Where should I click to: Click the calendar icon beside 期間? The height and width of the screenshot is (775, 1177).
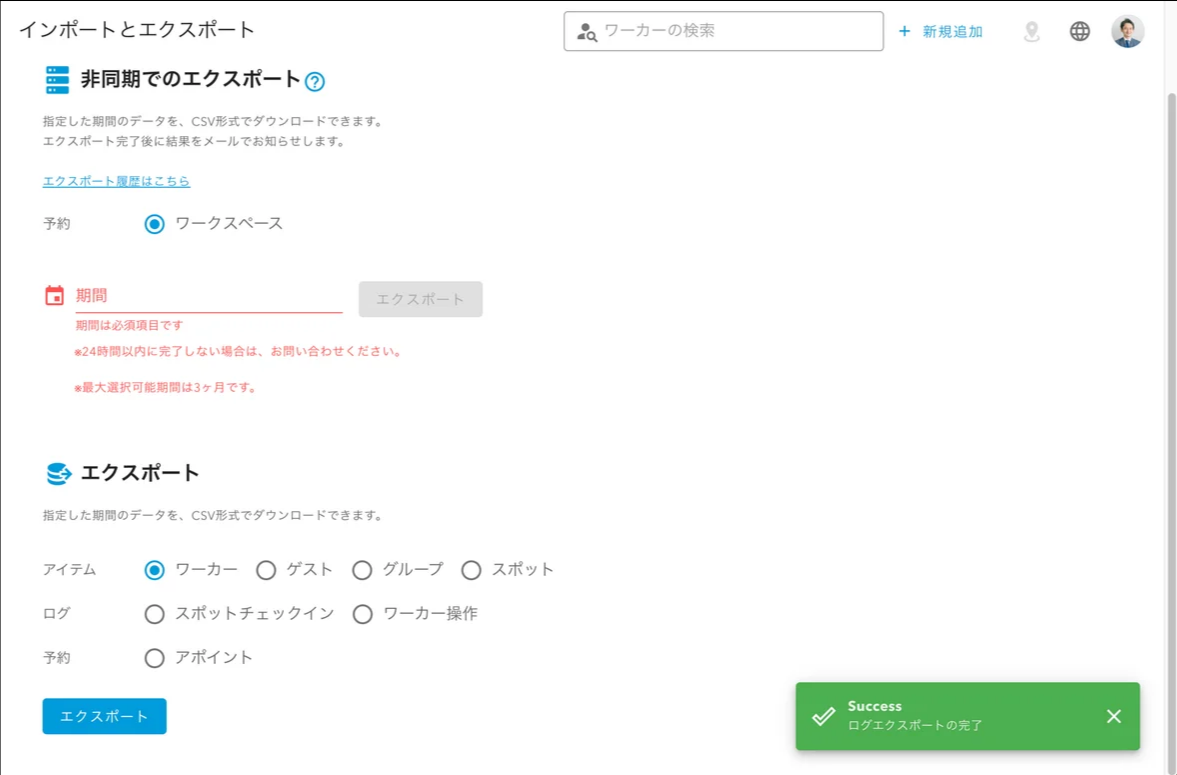[x=54, y=296]
